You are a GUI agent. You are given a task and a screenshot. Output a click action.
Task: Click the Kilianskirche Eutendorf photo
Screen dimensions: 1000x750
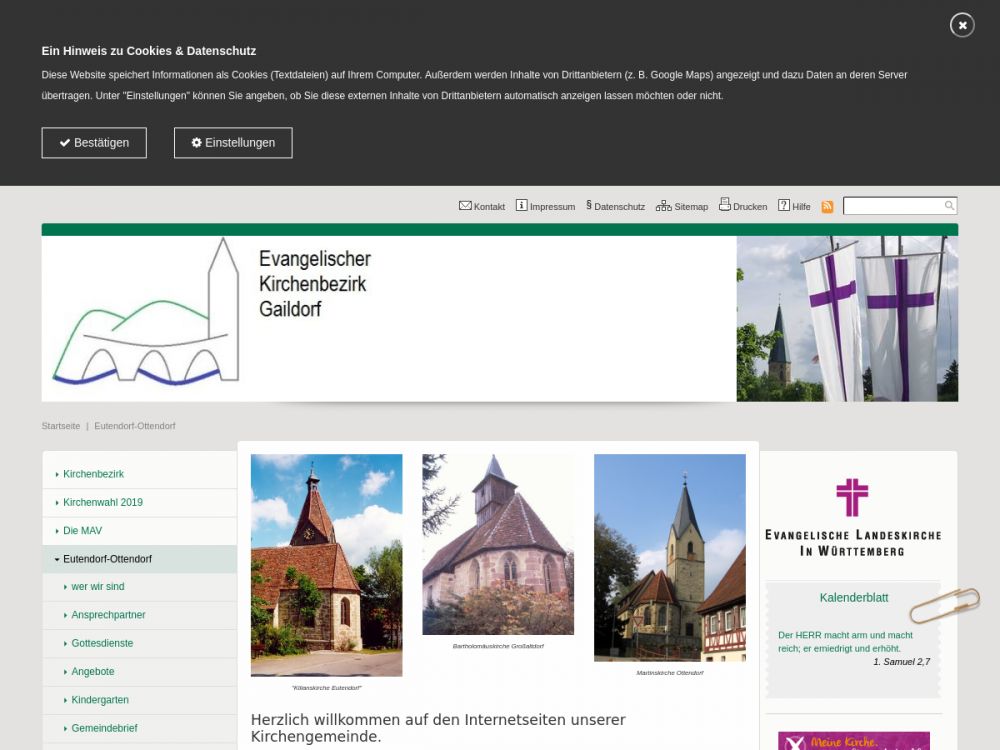coord(326,565)
